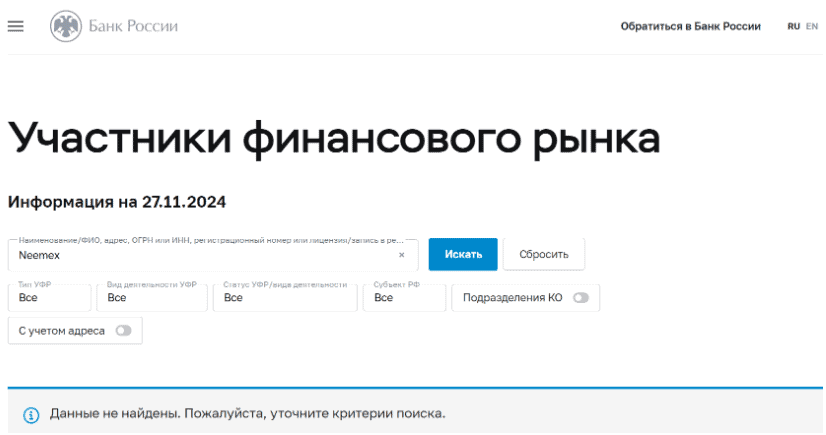This screenshot has height=435, width=826.
Task: Switch the language to EN
Action: tap(812, 26)
